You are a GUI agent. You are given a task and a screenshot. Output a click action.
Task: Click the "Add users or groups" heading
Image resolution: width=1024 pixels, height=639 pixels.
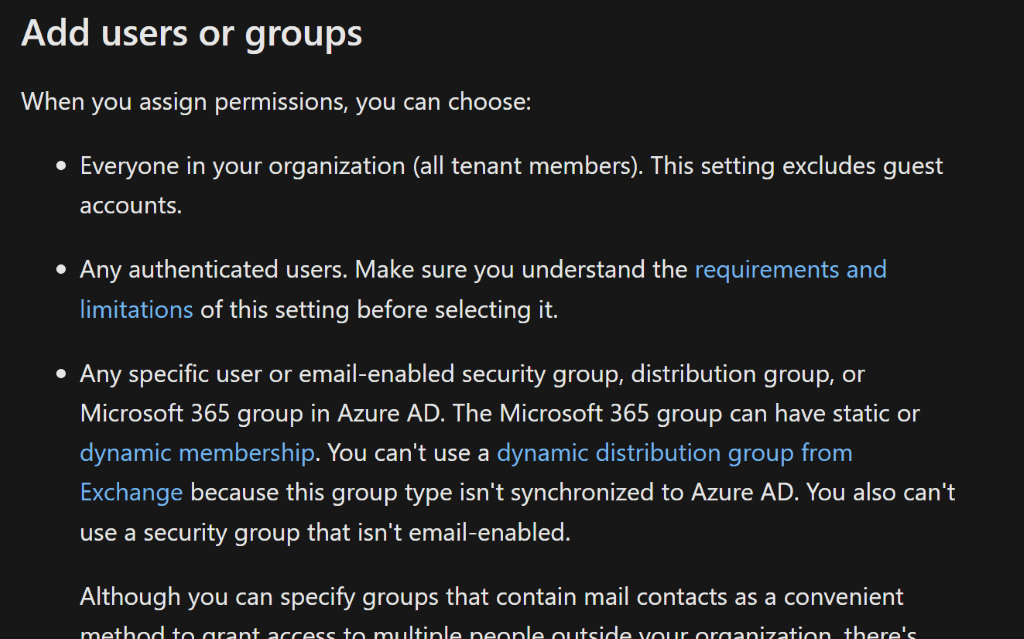tap(191, 33)
